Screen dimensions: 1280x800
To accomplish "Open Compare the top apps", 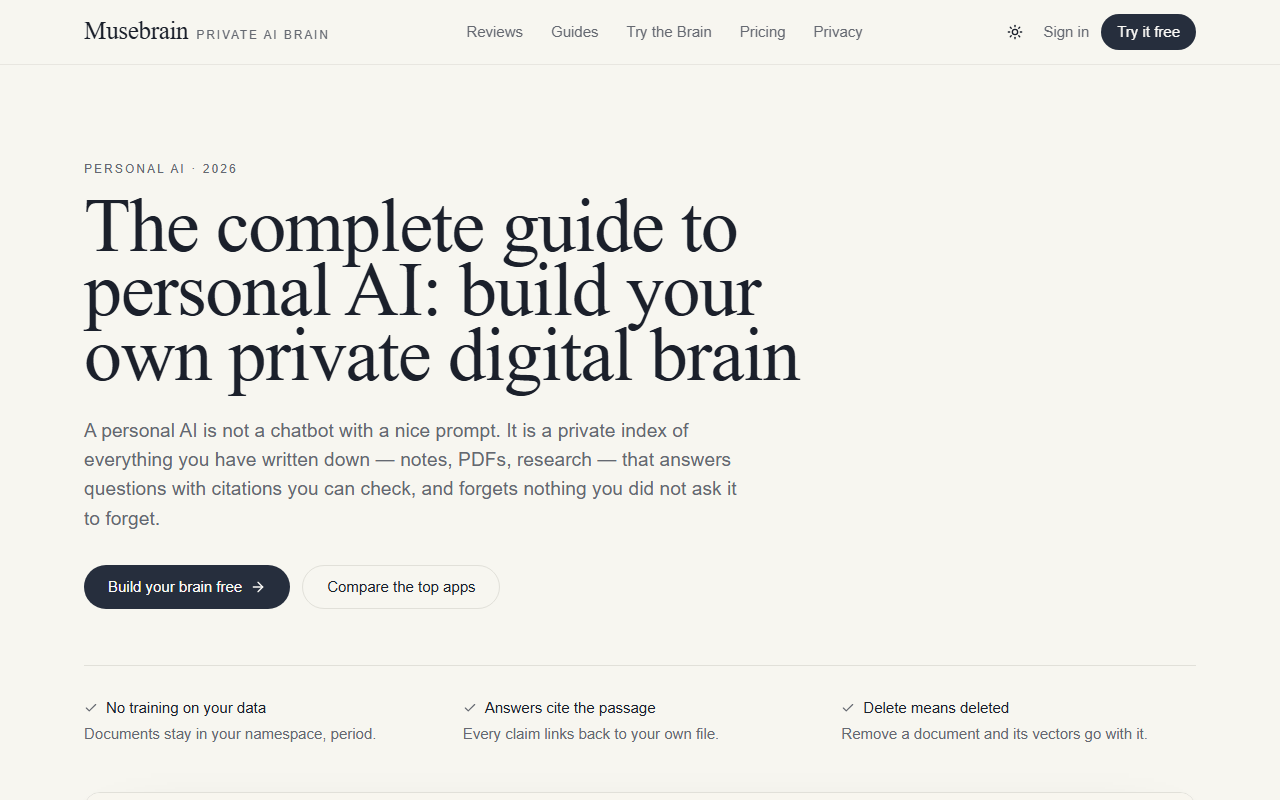I will click(401, 587).
